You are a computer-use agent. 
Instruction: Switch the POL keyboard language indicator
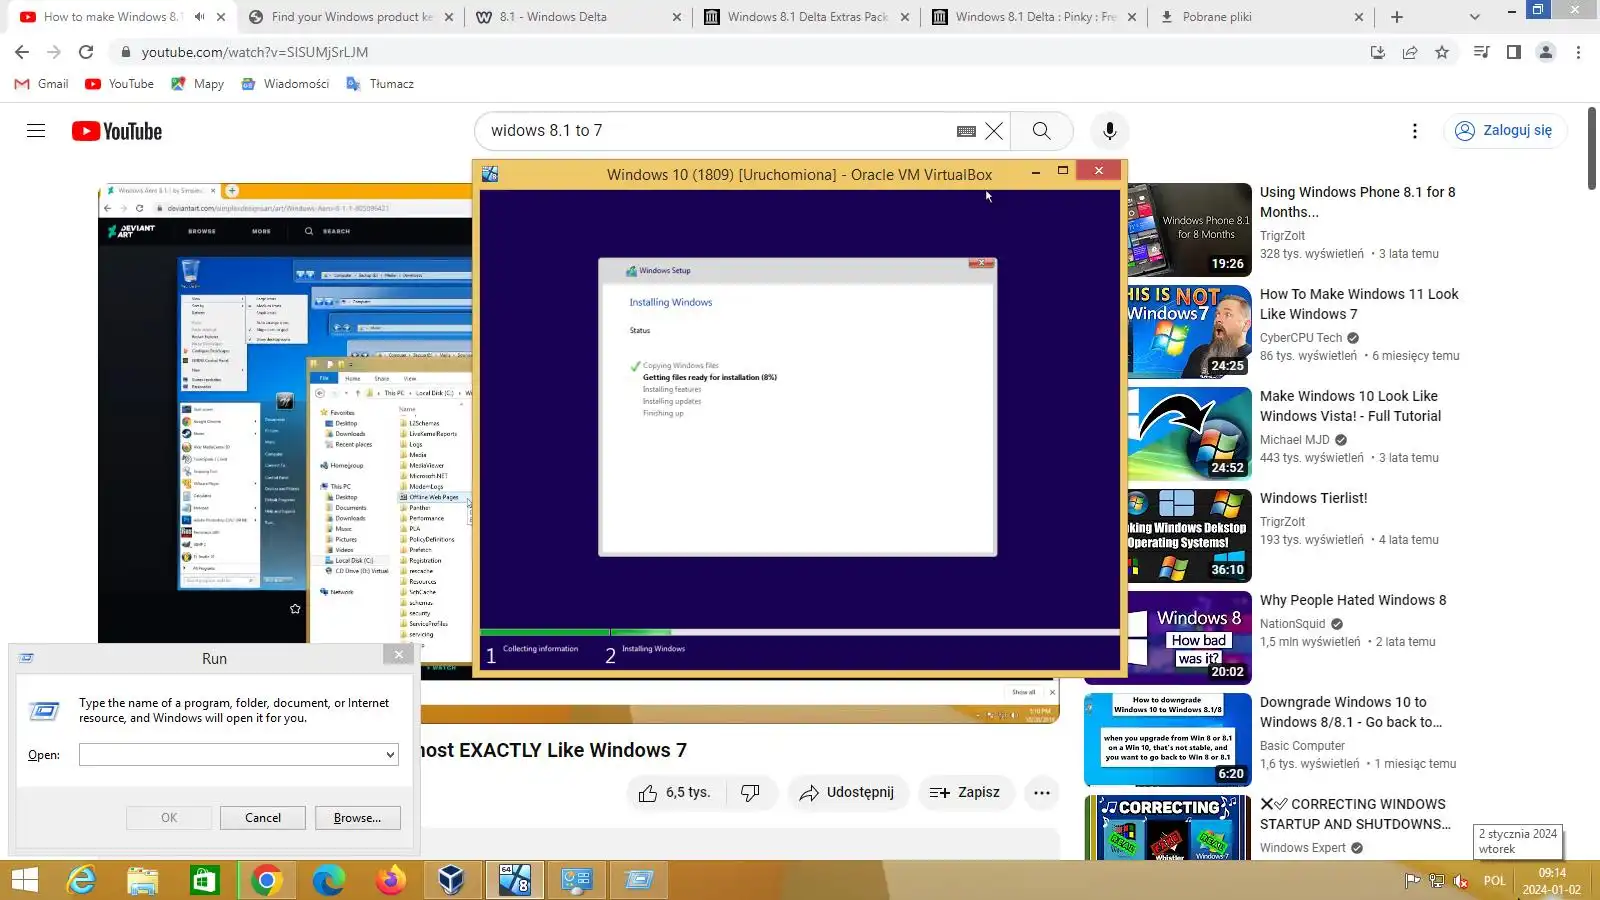tap(1495, 881)
